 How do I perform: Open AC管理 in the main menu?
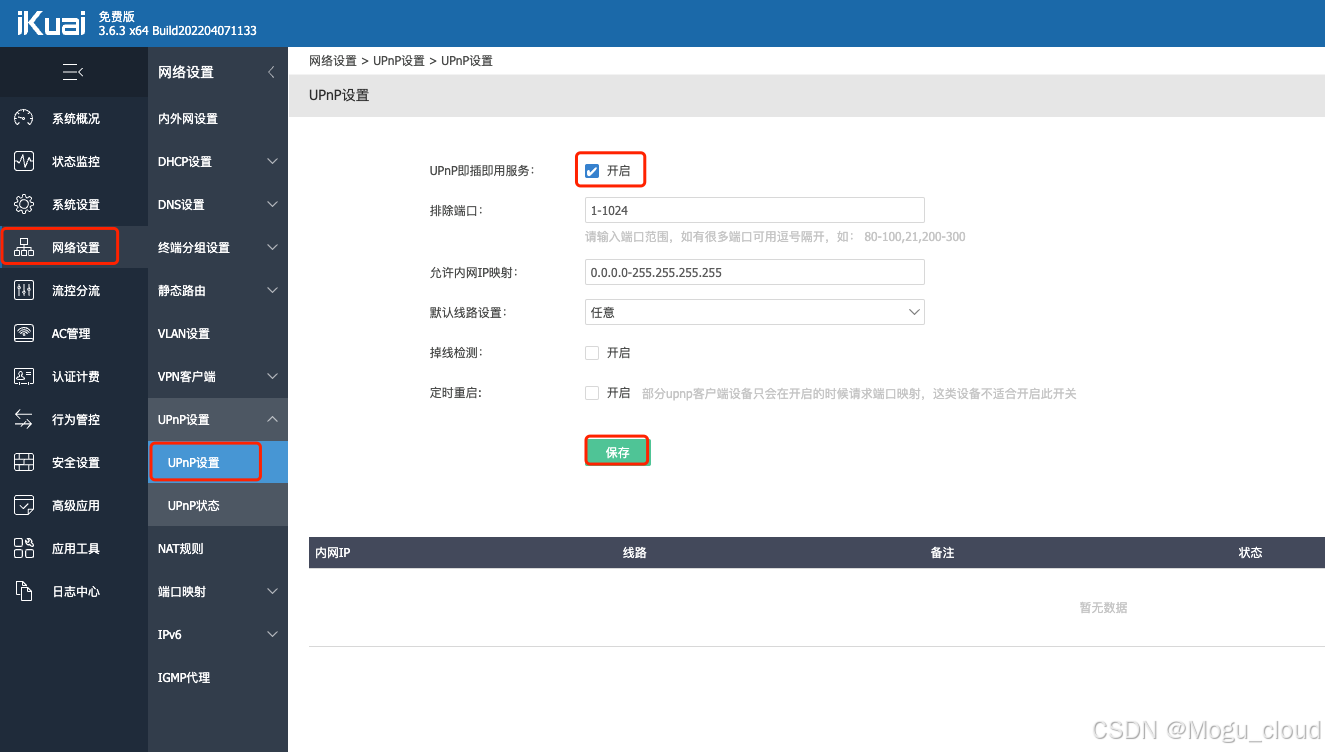[x=74, y=333]
